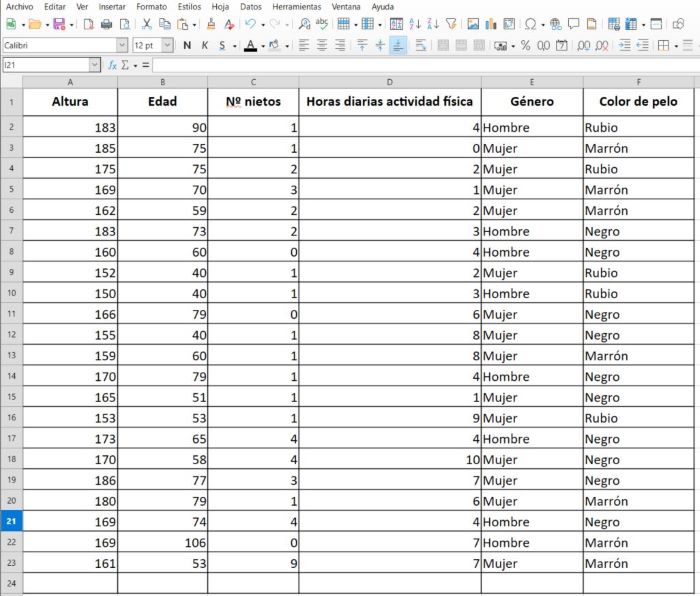Click the New spreadsheet icon

click(11, 24)
